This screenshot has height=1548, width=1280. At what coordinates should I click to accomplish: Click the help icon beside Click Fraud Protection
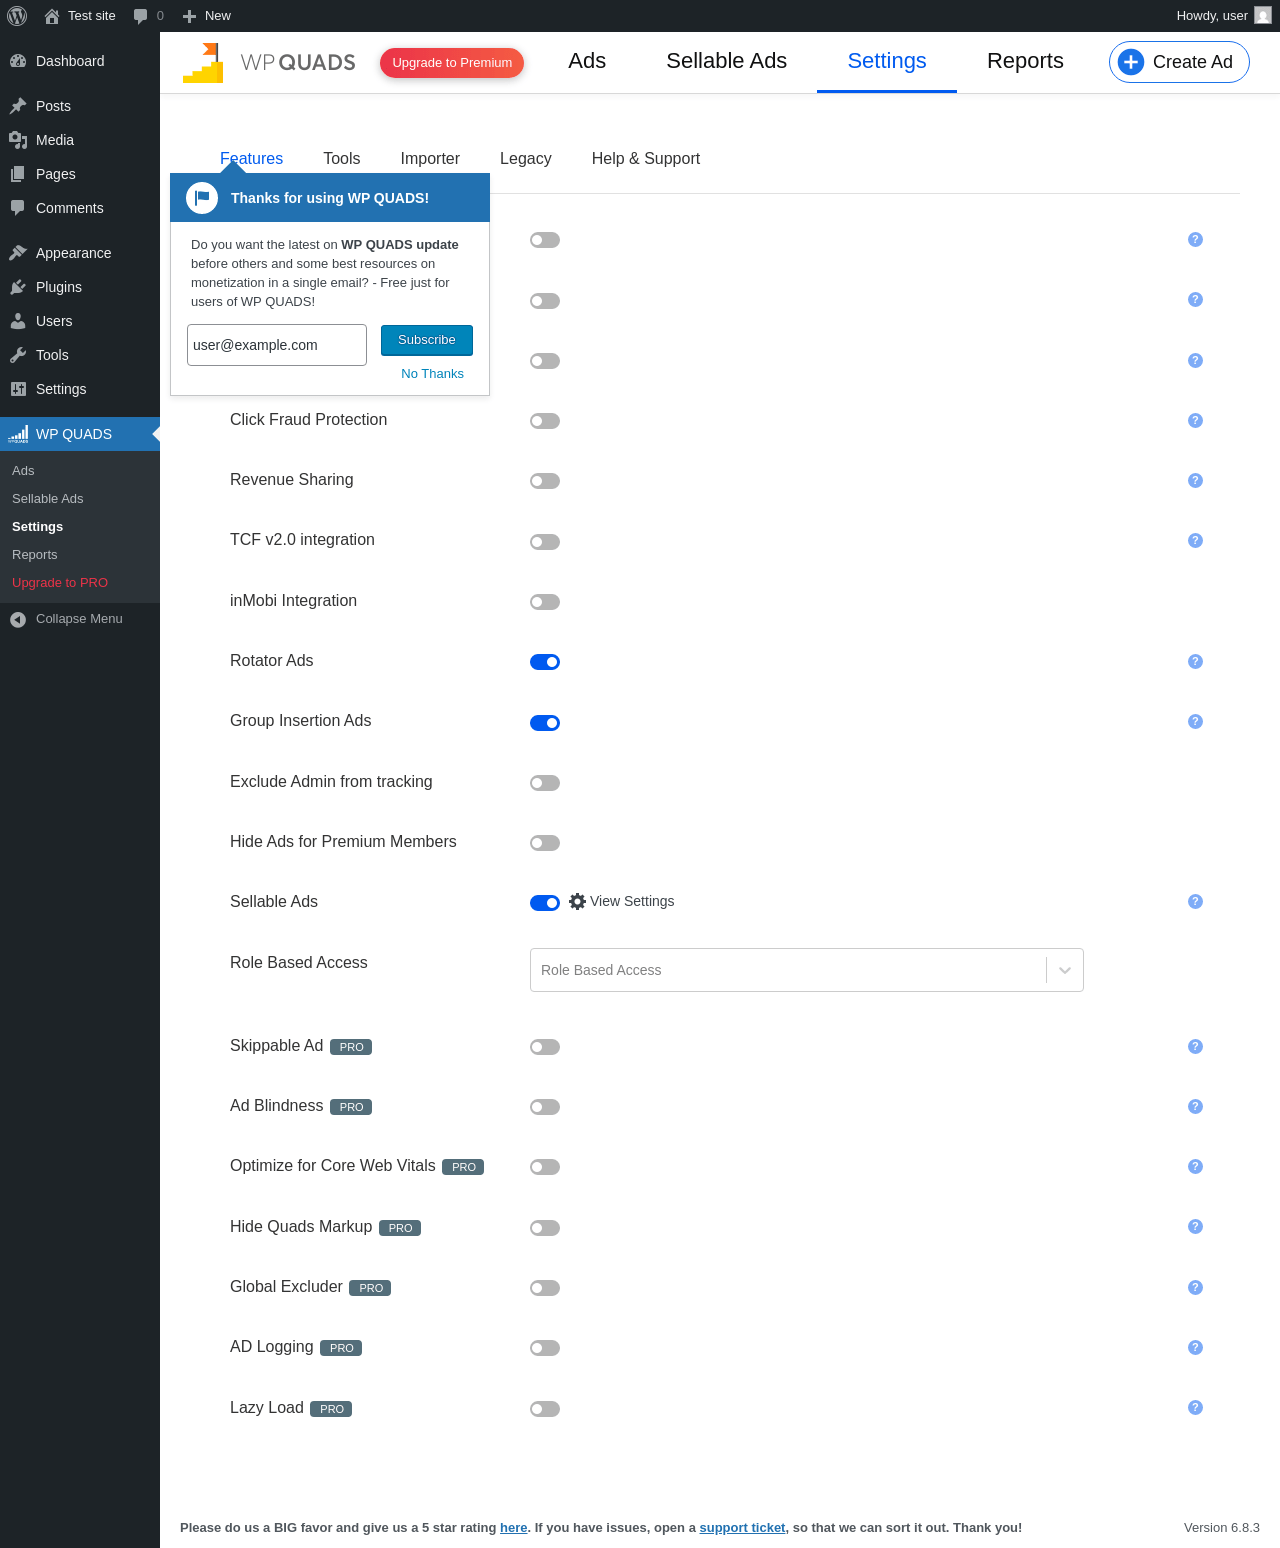pos(1195,421)
